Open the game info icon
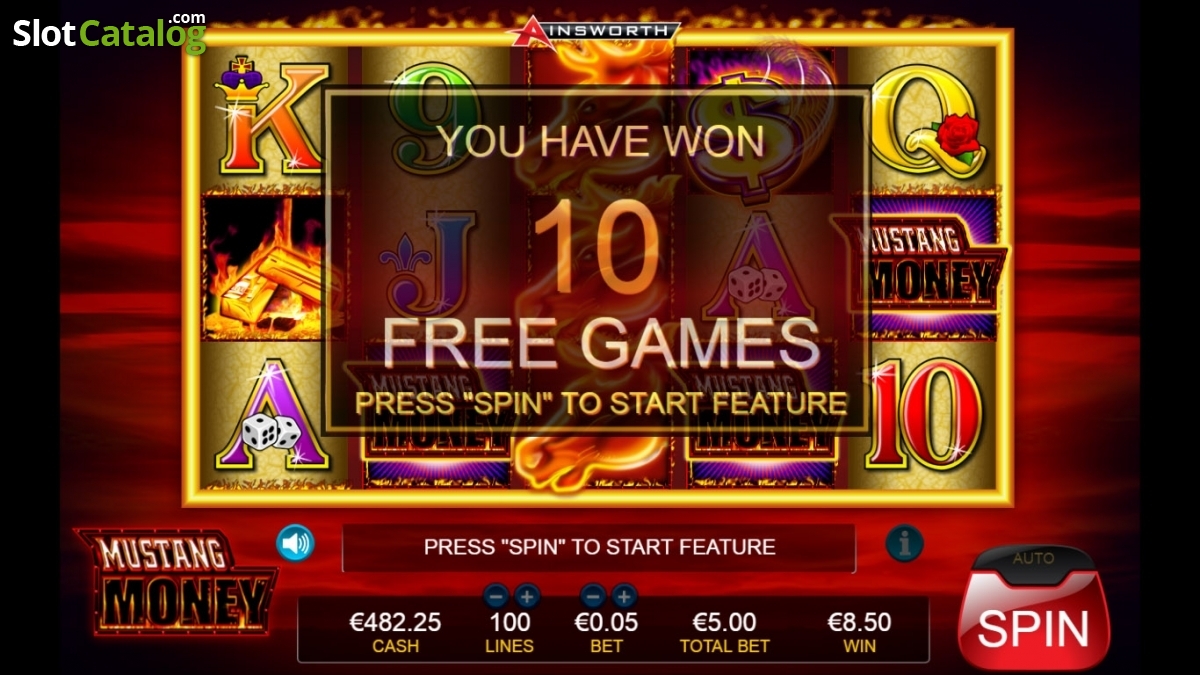 tap(904, 543)
